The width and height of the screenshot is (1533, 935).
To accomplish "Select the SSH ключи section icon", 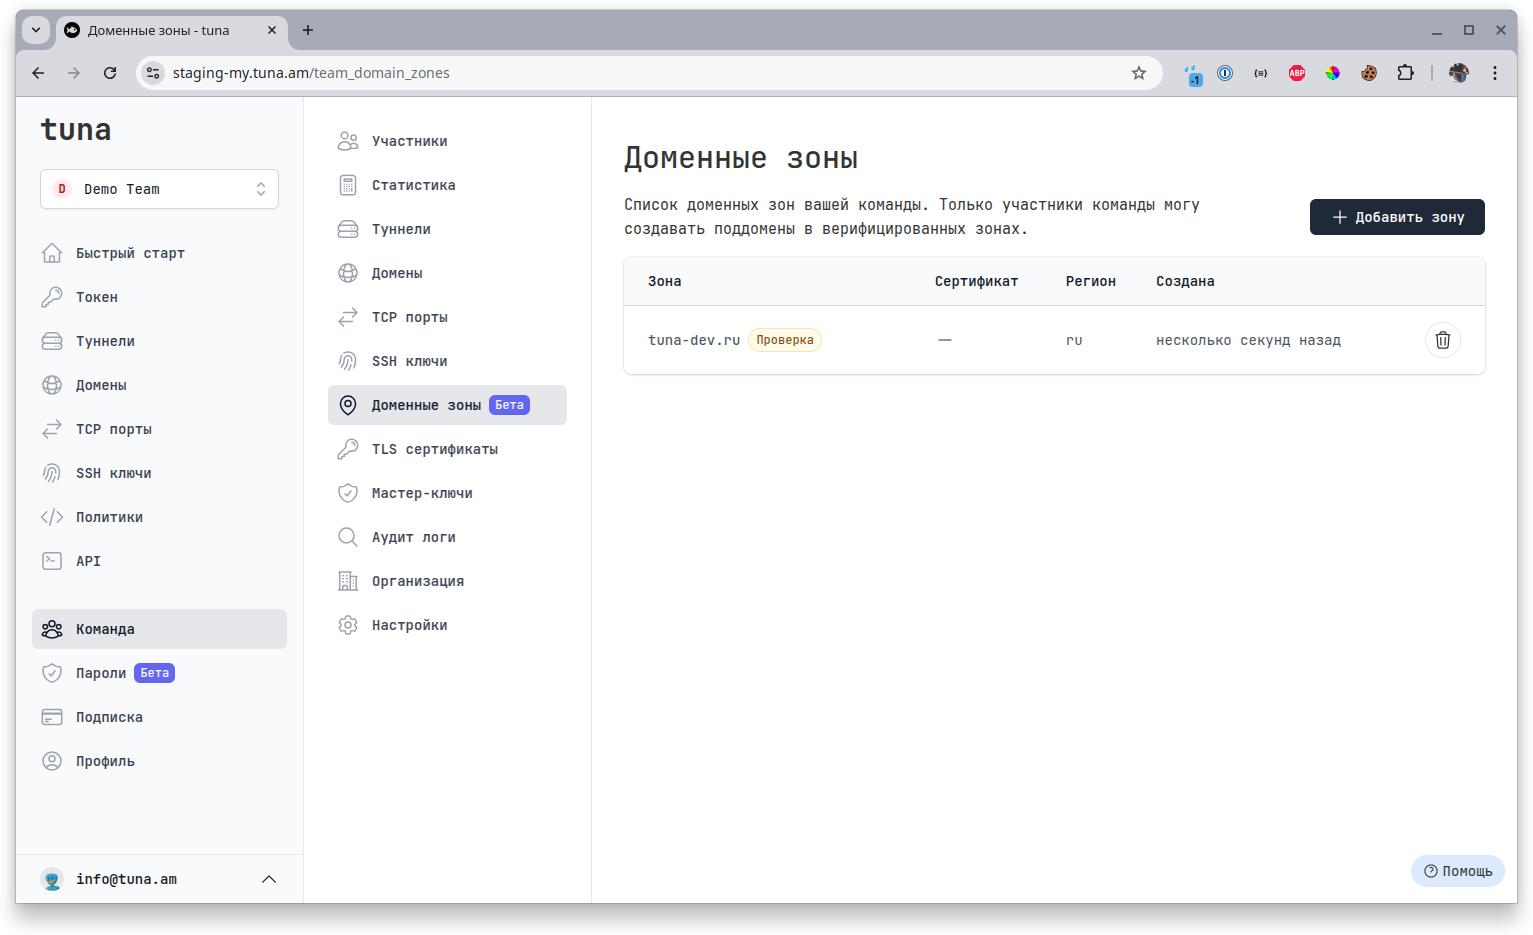I will pyautogui.click(x=348, y=360).
